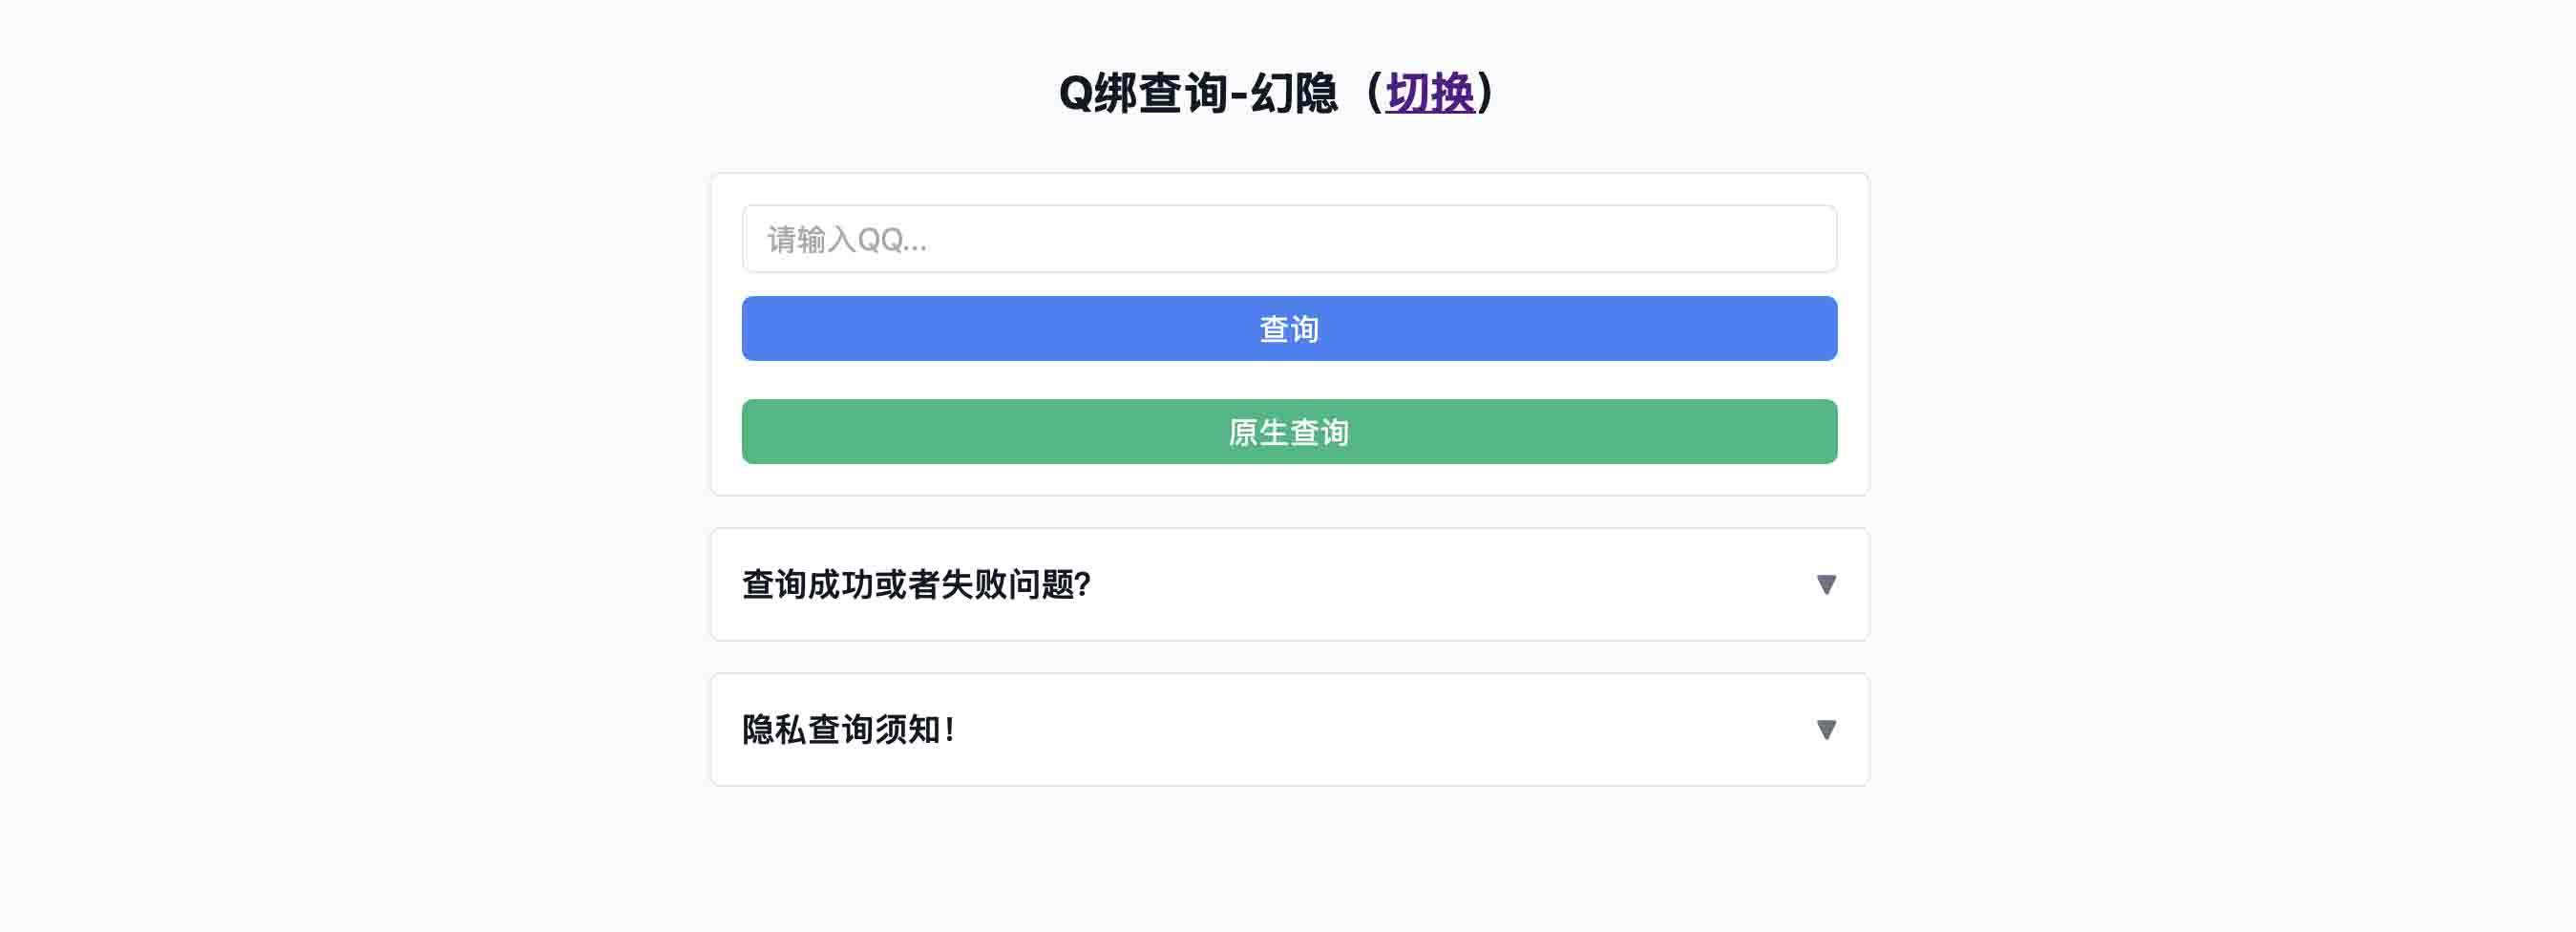Submit the lookup with the 查询 button
2576x932 pixels.
[1288, 328]
